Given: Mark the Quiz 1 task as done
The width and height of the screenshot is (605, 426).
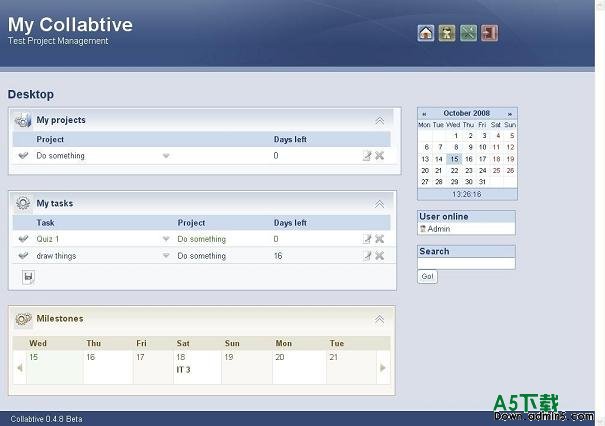Looking at the screenshot, I should [x=23, y=239].
